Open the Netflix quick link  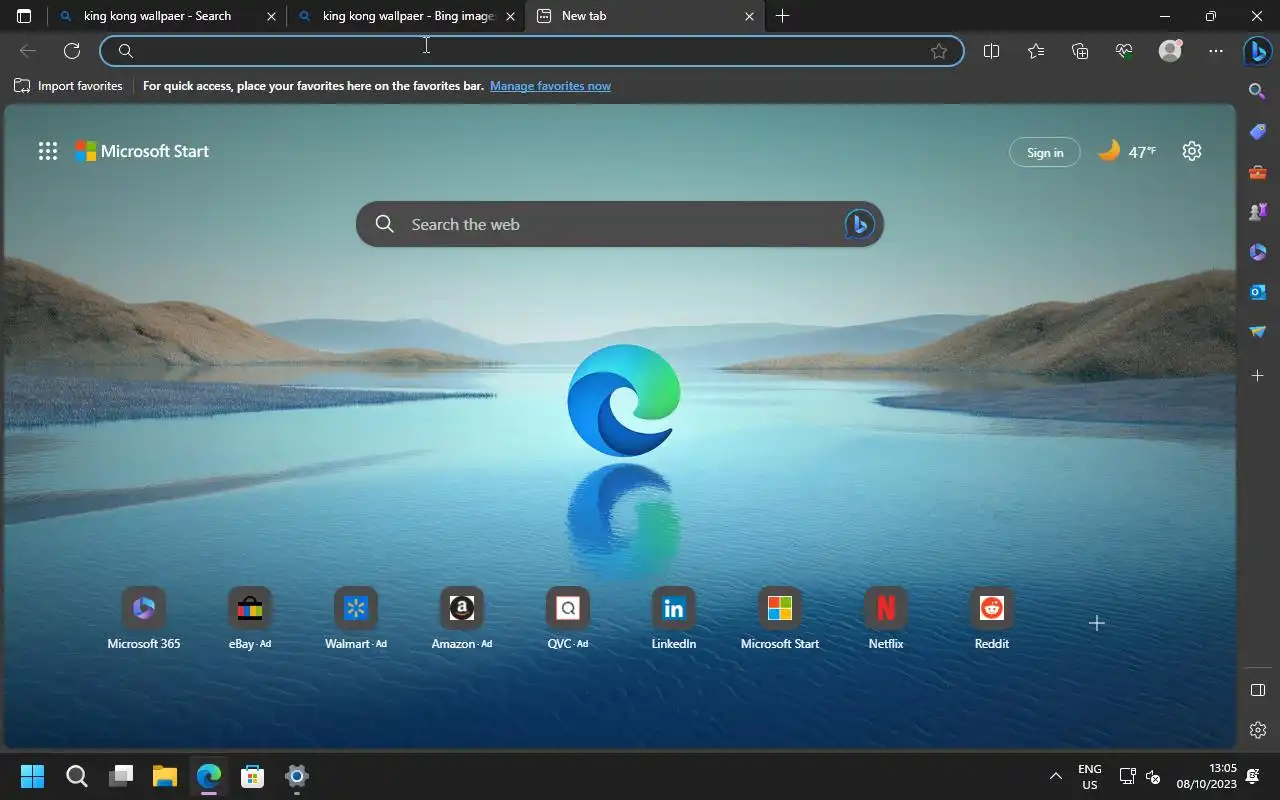point(886,620)
